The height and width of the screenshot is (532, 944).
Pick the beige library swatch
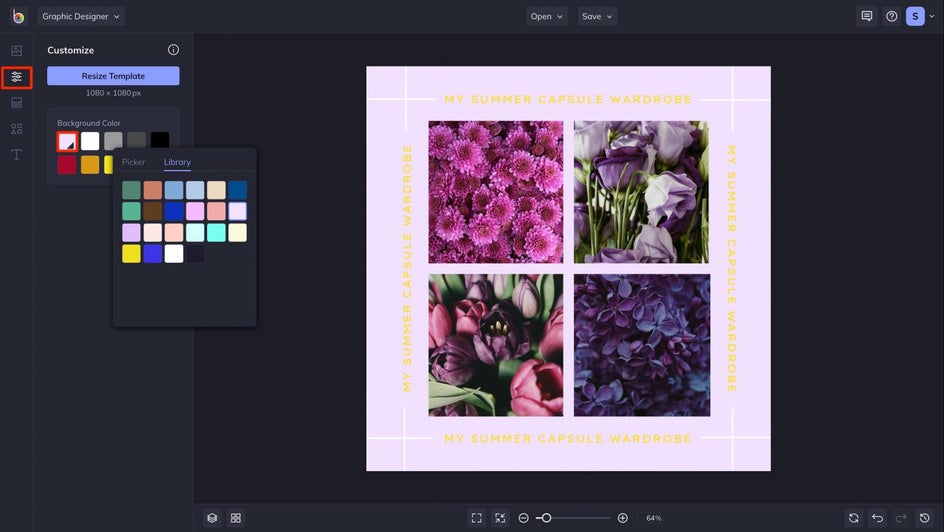(216, 190)
